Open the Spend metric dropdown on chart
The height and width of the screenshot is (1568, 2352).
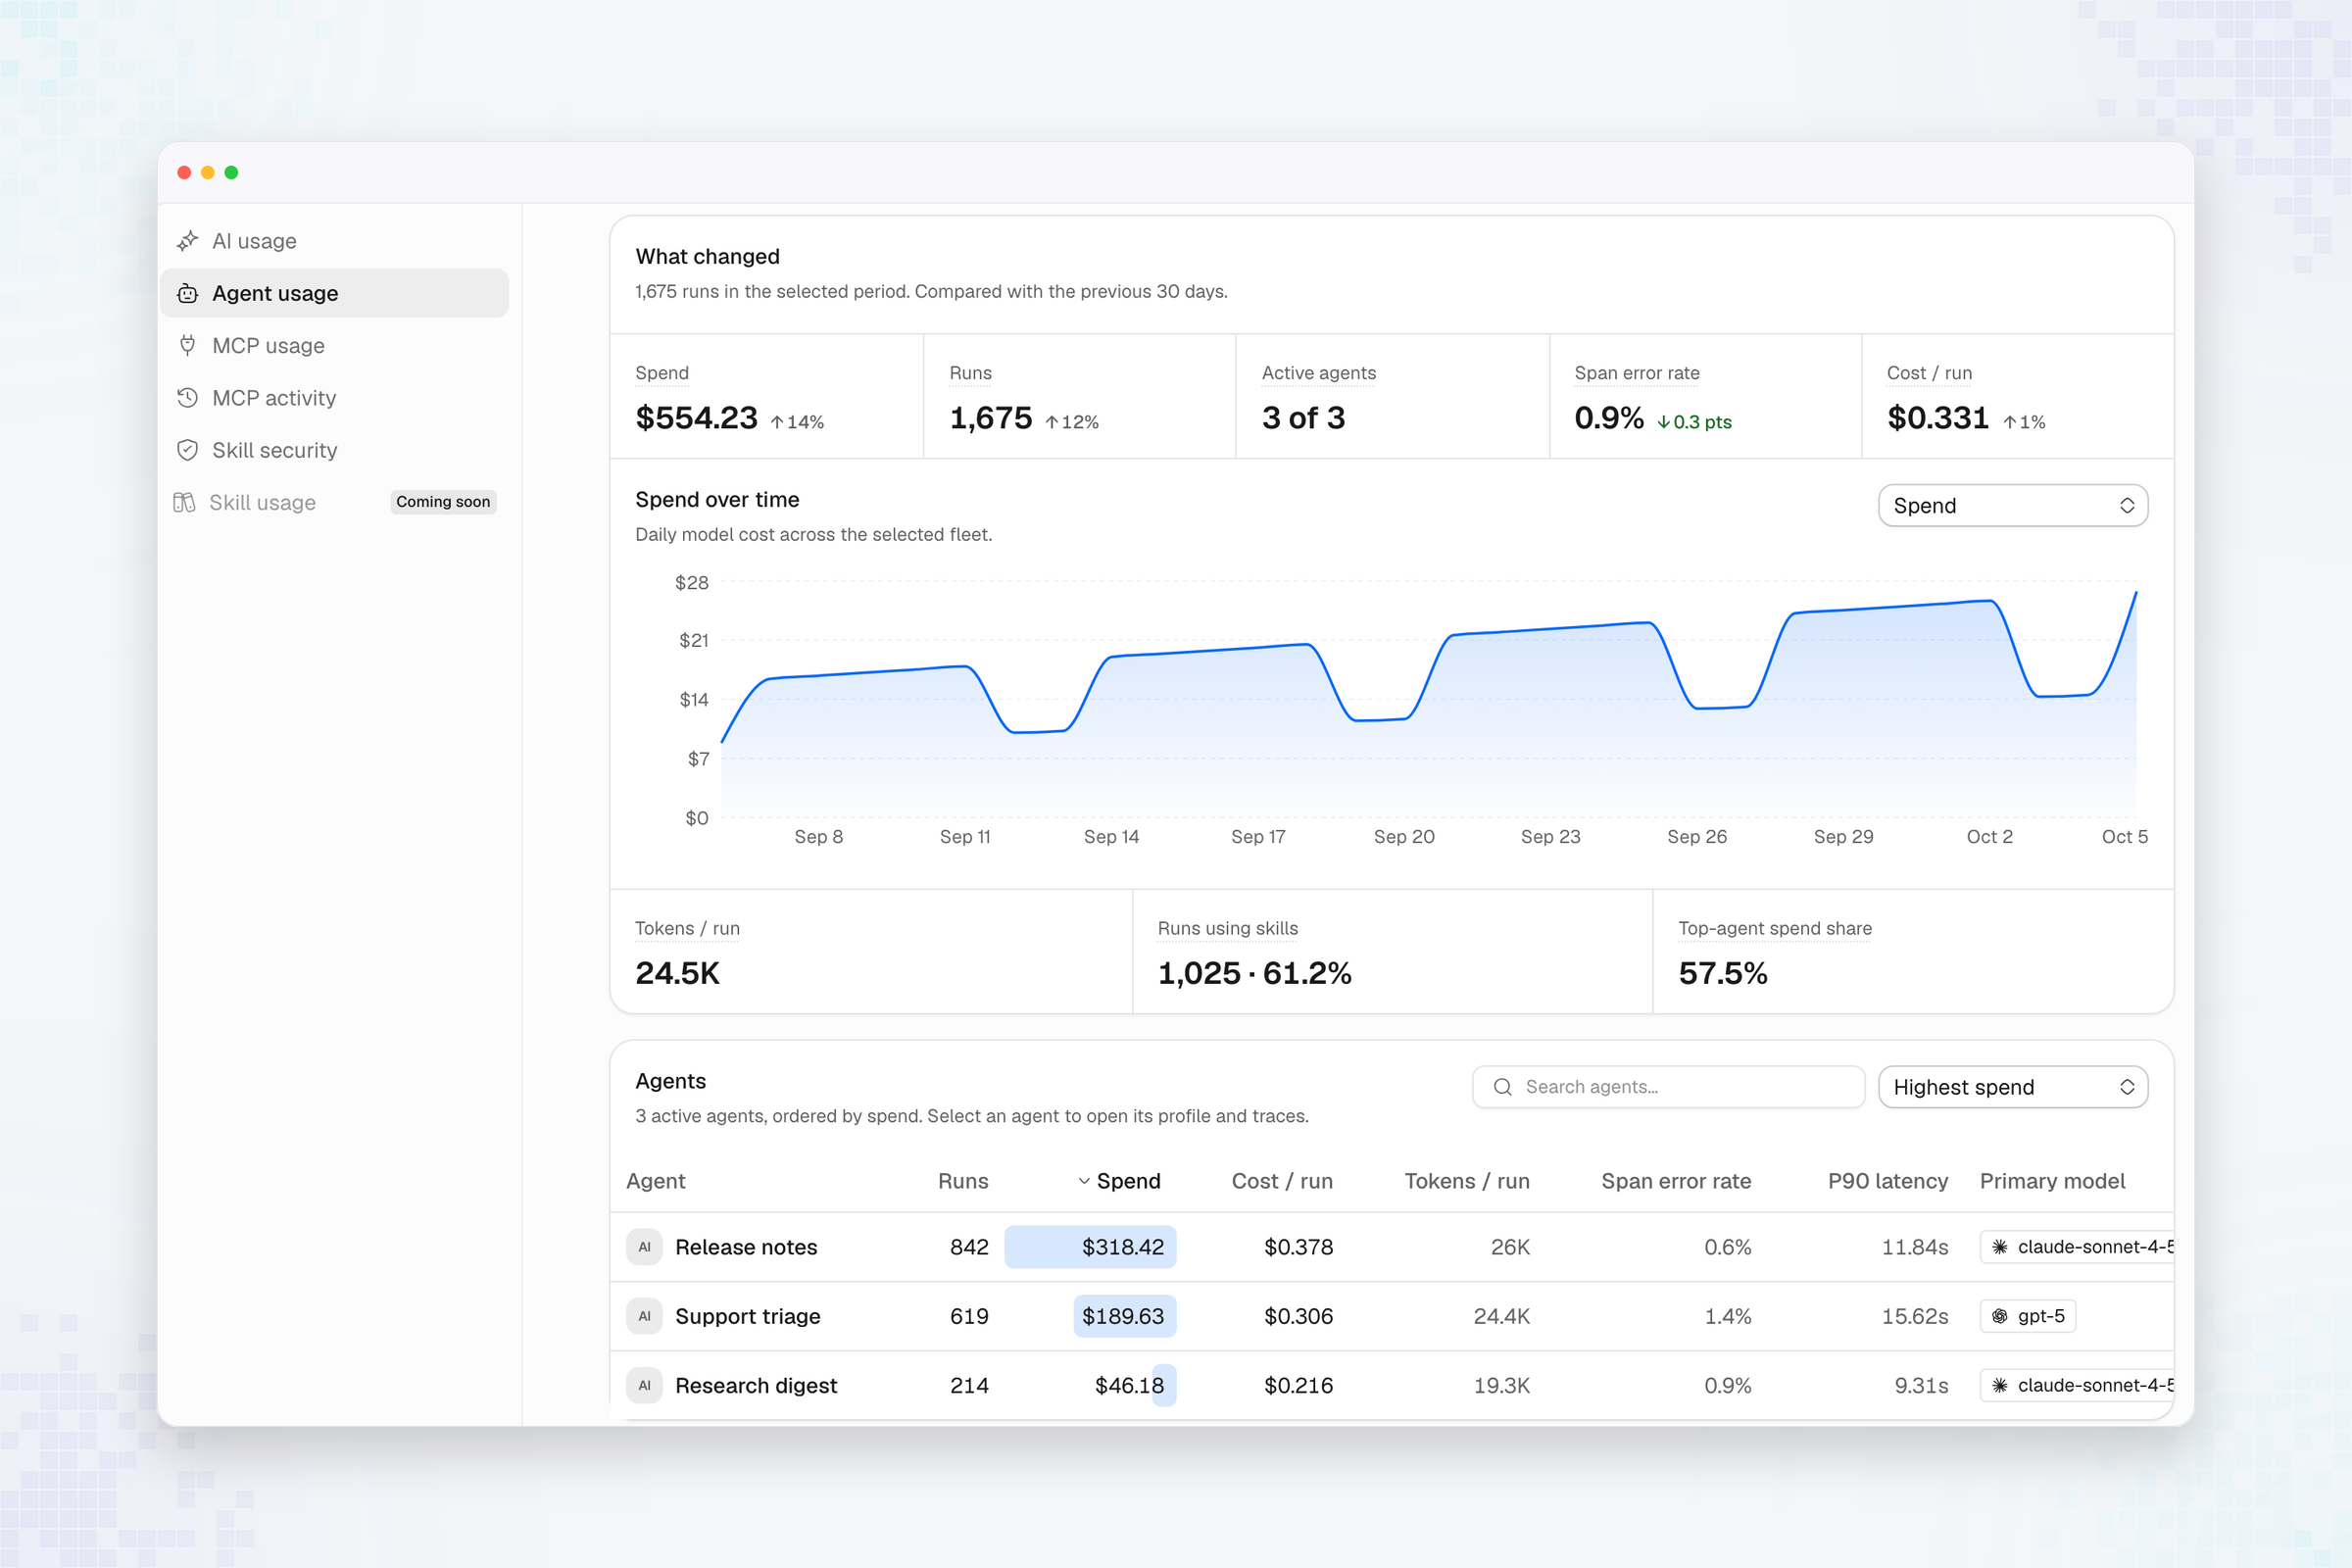click(x=2012, y=505)
